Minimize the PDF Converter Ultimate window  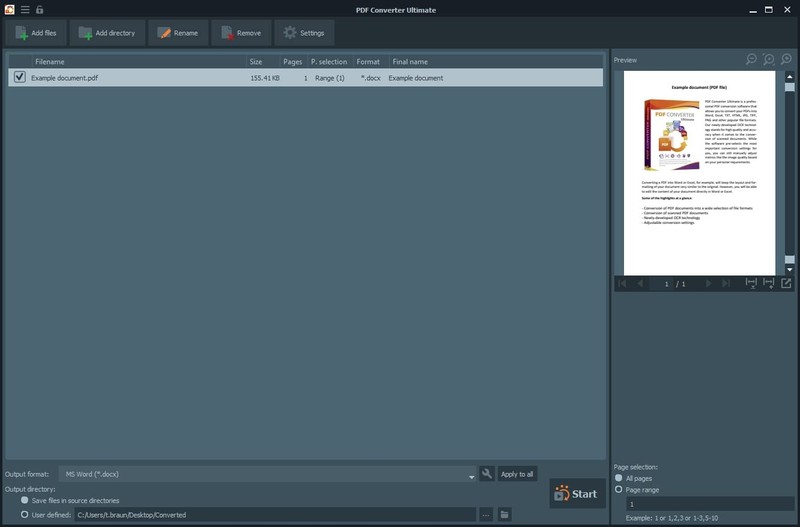click(x=753, y=10)
